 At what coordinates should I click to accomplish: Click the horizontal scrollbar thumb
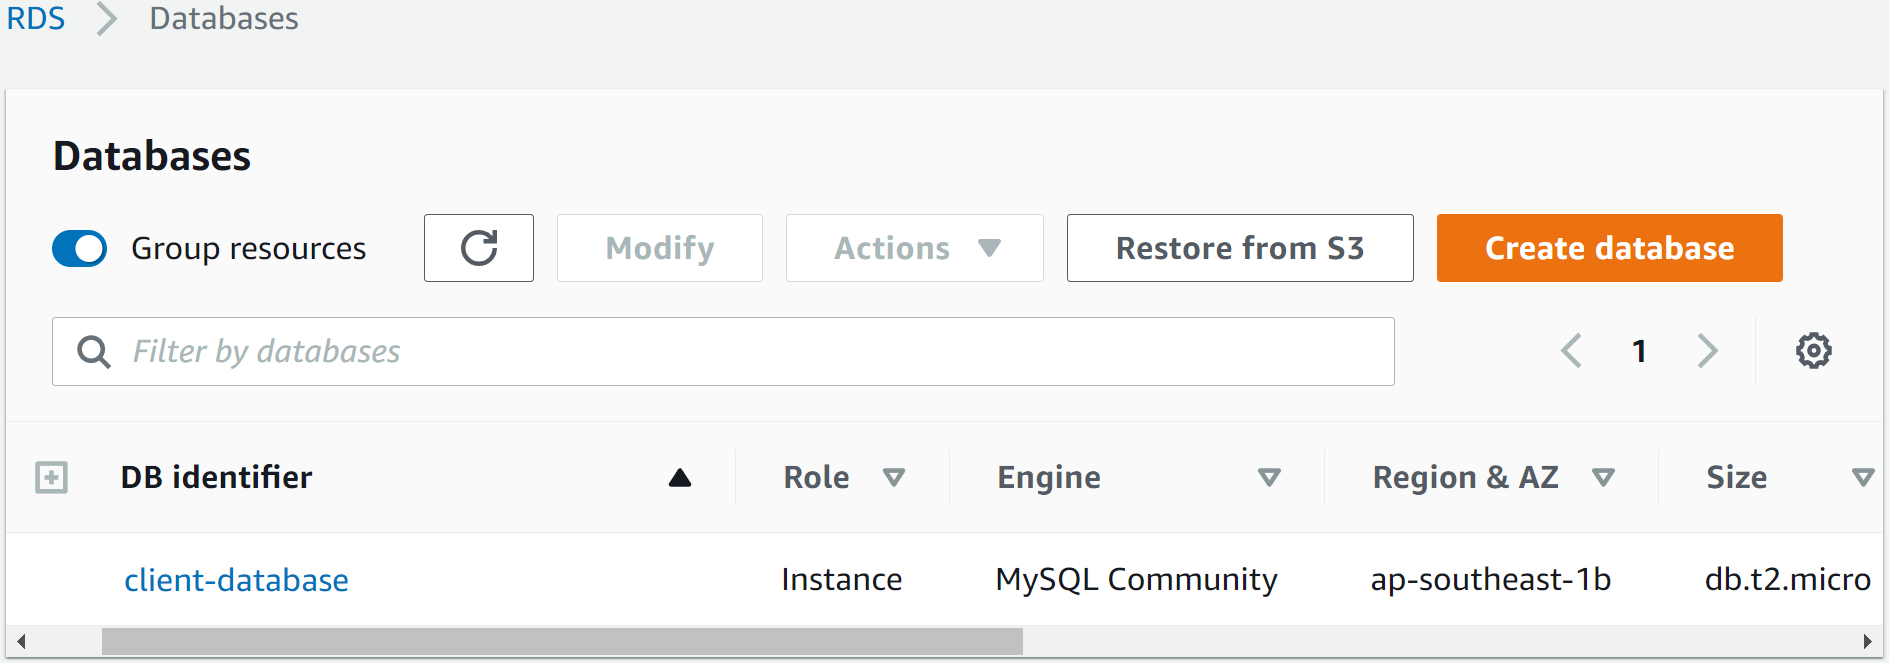click(562, 641)
